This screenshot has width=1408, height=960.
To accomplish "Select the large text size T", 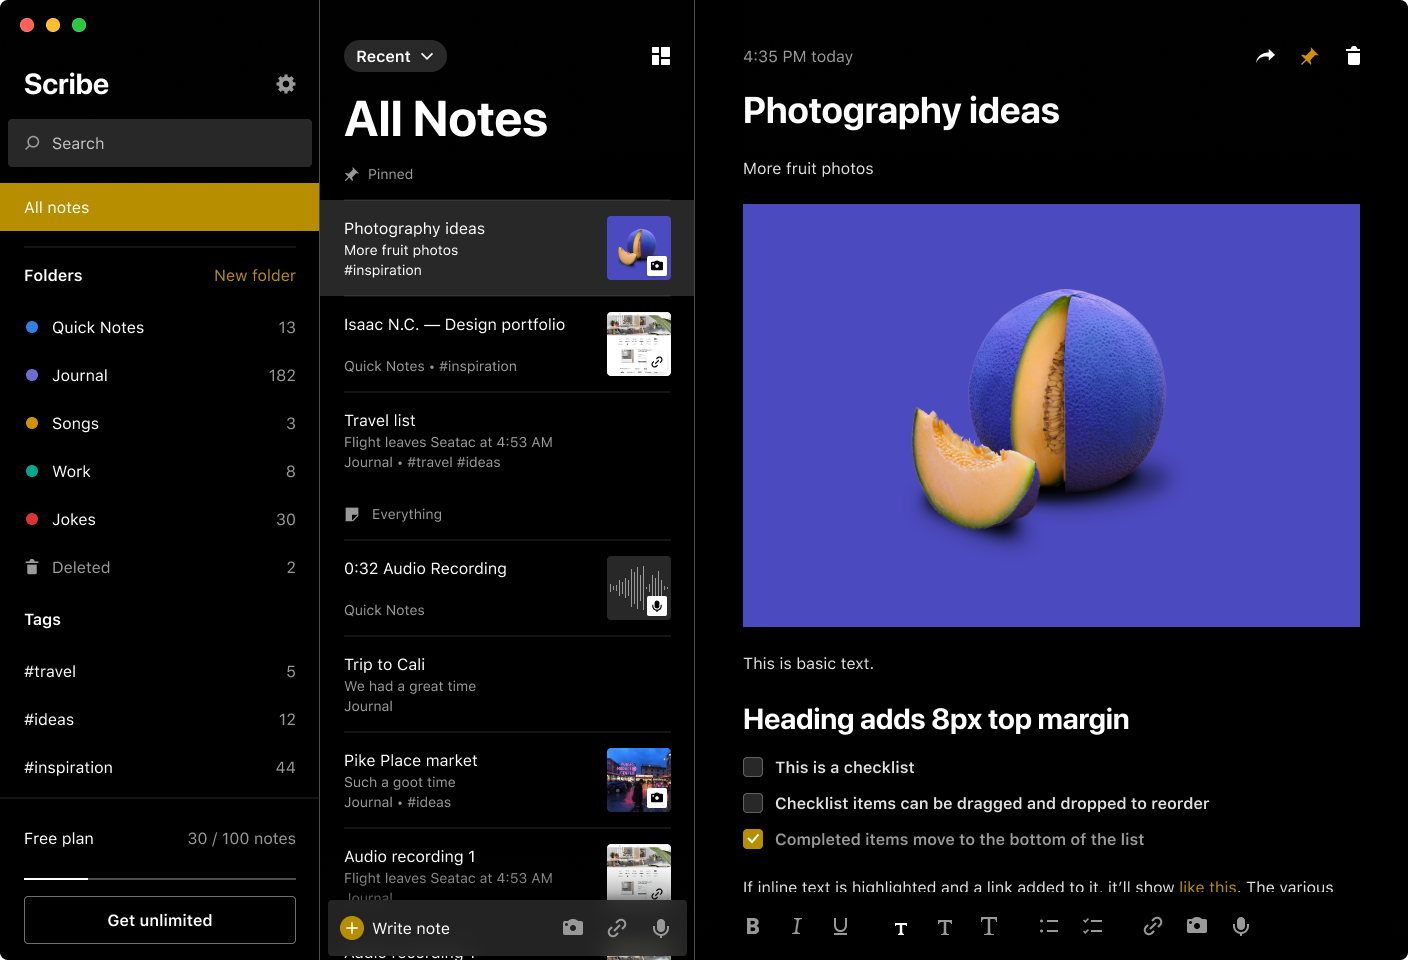I will tap(989, 926).
